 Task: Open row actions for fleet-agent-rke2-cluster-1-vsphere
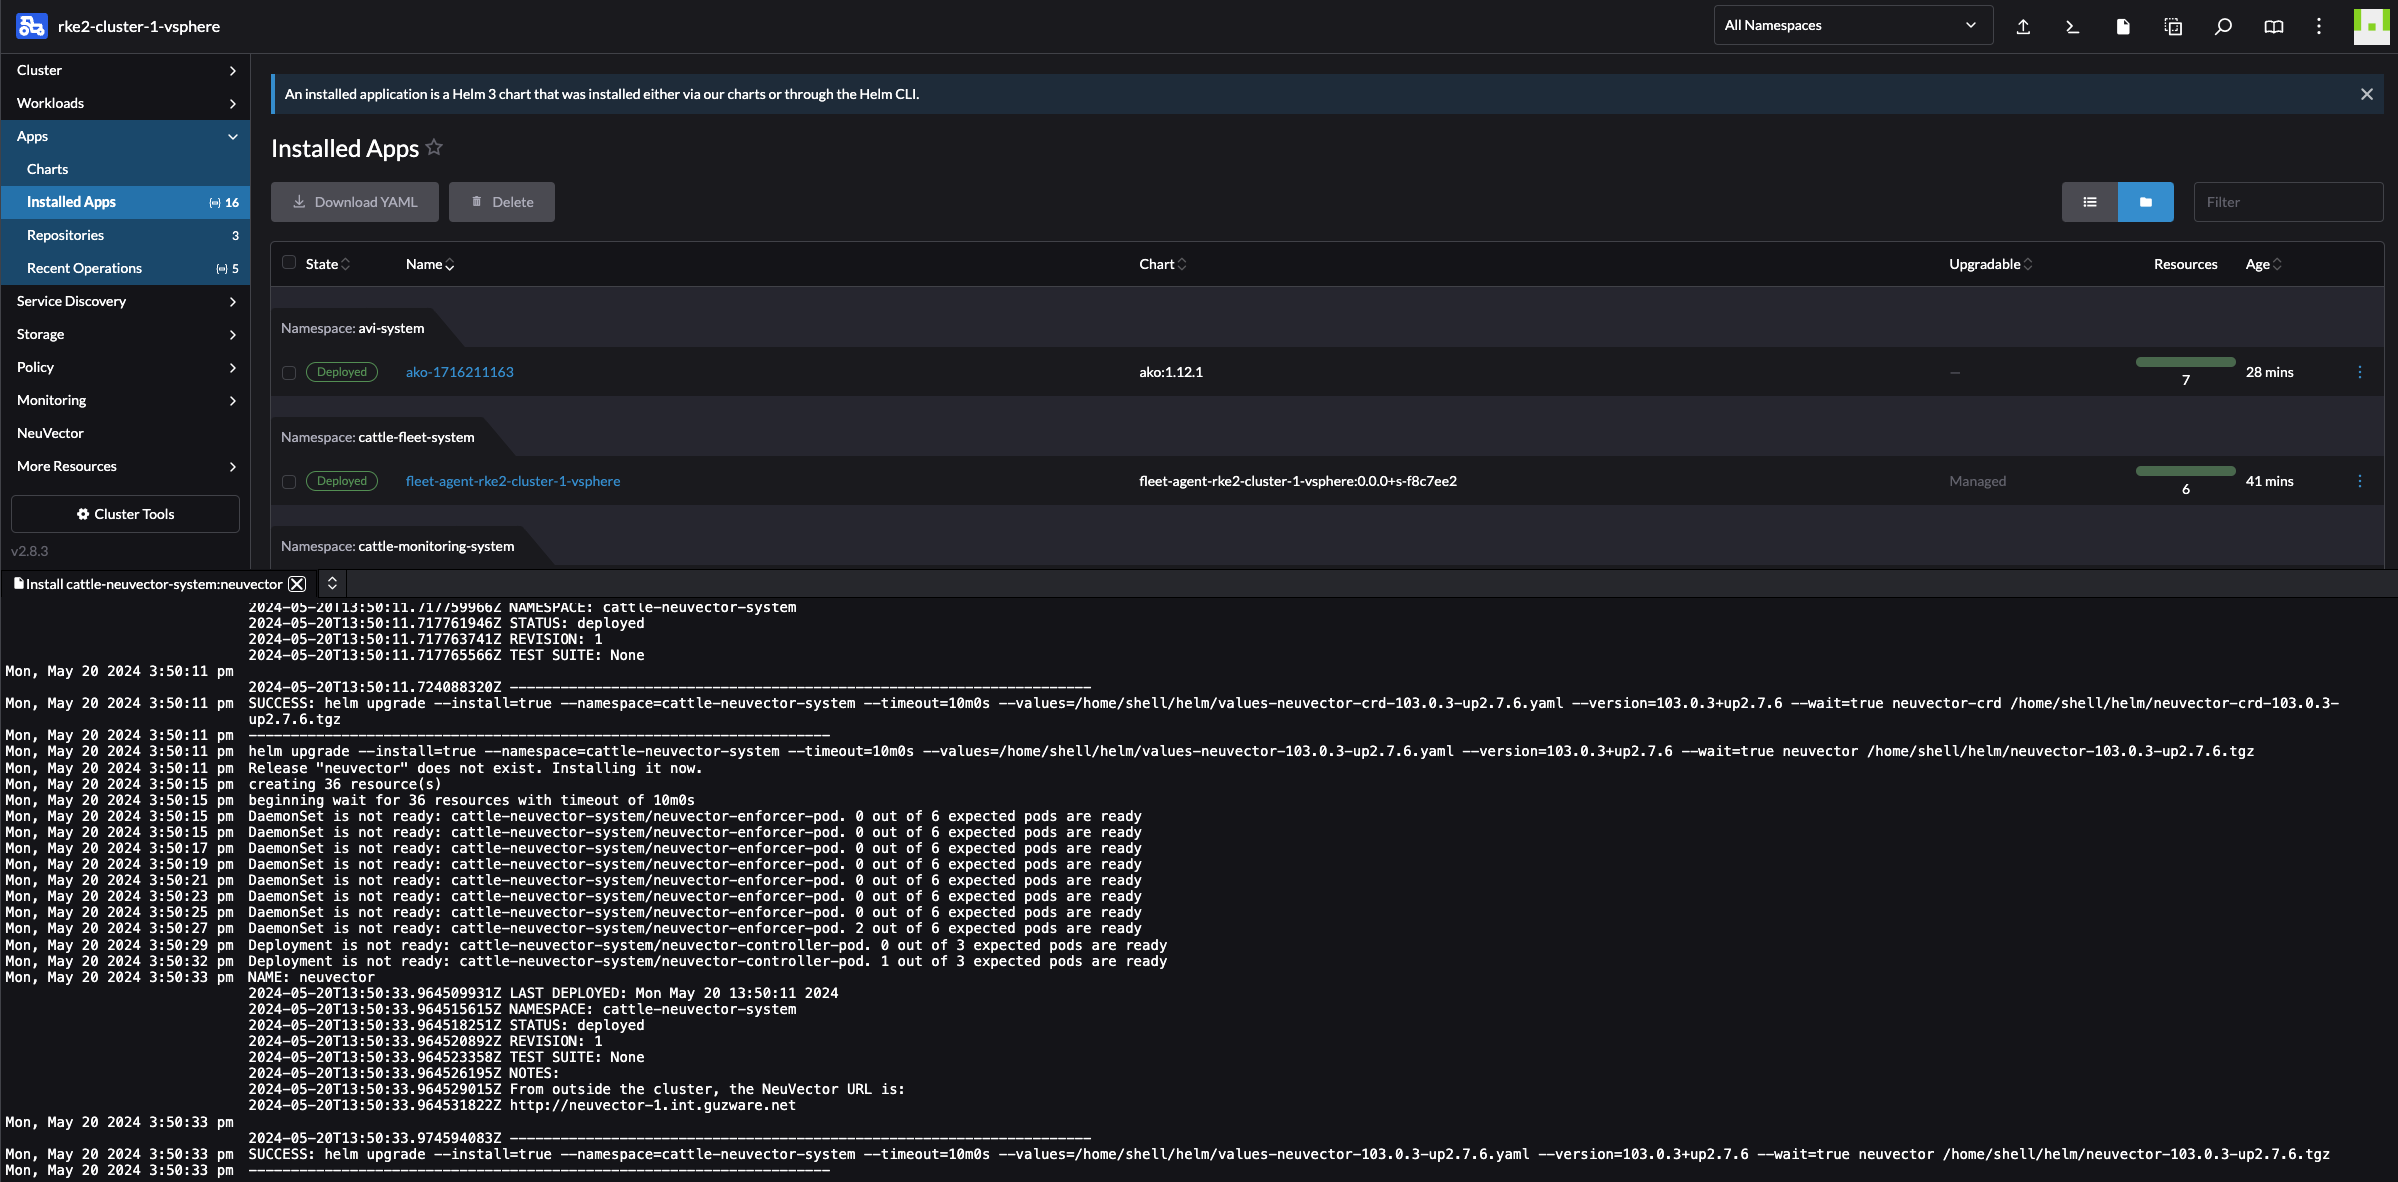pyautogui.click(x=2360, y=481)
